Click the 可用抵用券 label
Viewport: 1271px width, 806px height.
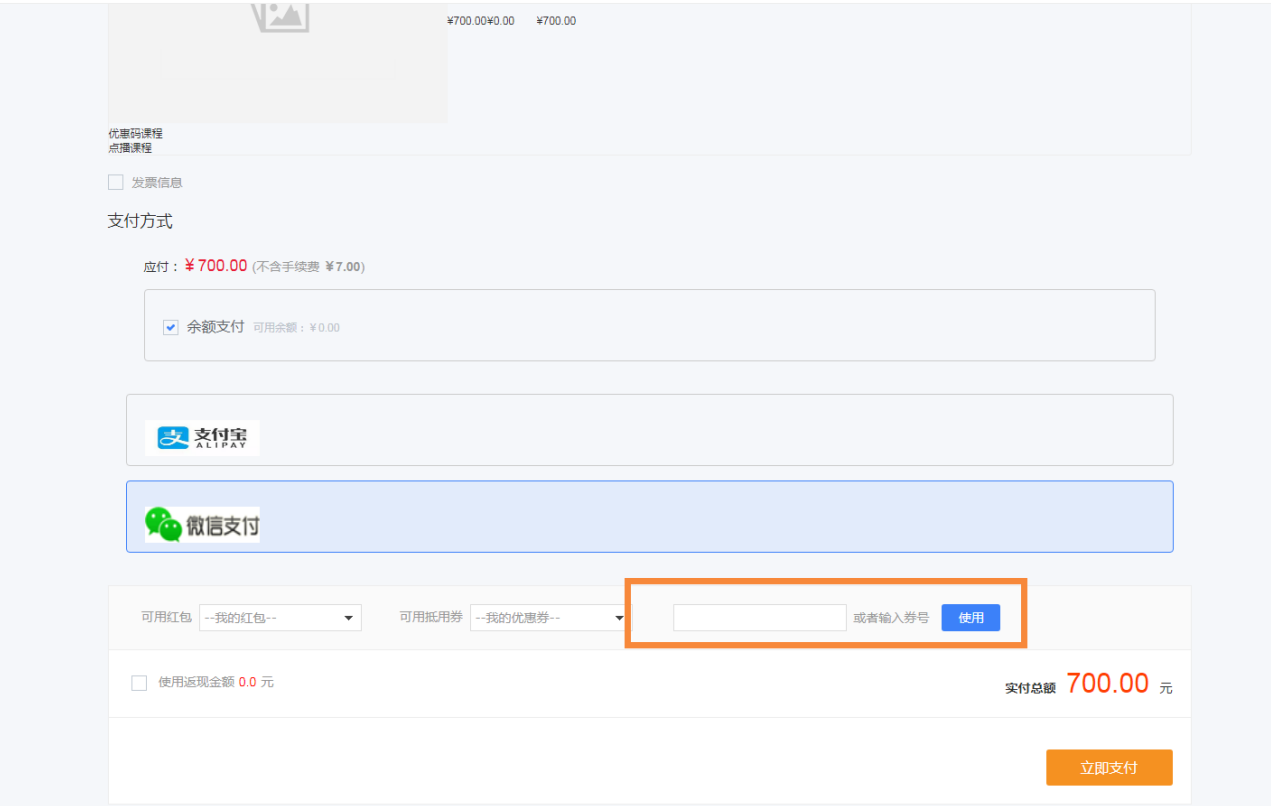[431, 618]
